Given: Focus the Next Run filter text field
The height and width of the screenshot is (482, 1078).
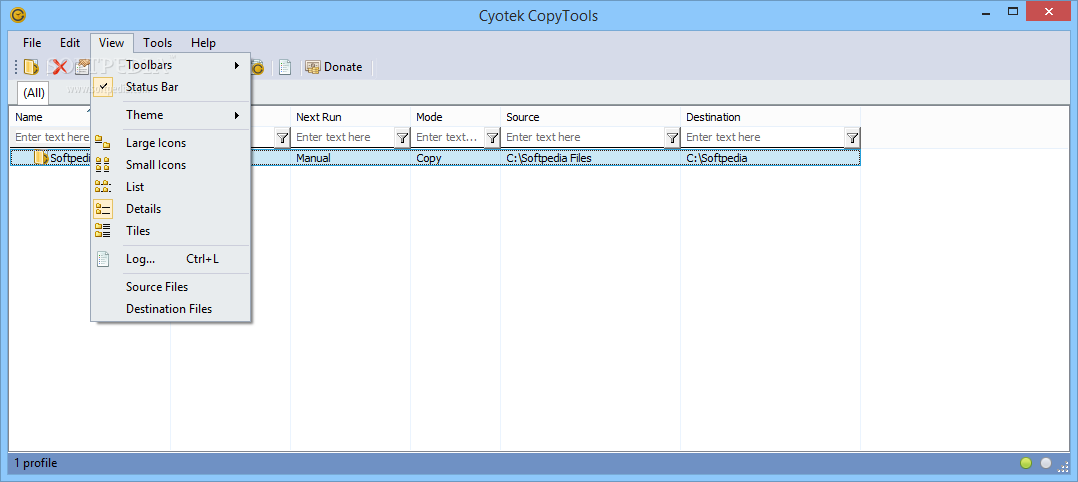Looking at the screenshot, I should click(x=343, y=138).
